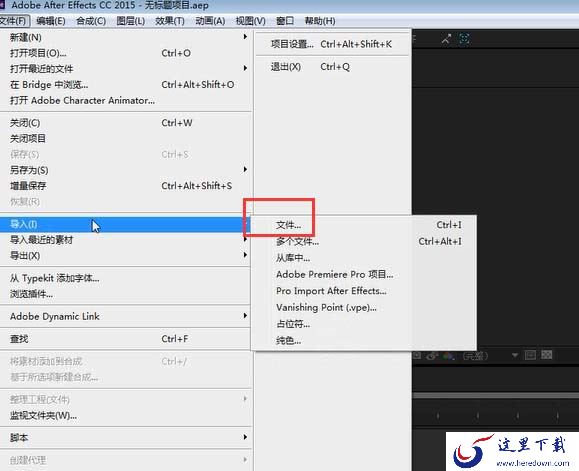Toggle the eye show-snapshot icon

[432, 356]
